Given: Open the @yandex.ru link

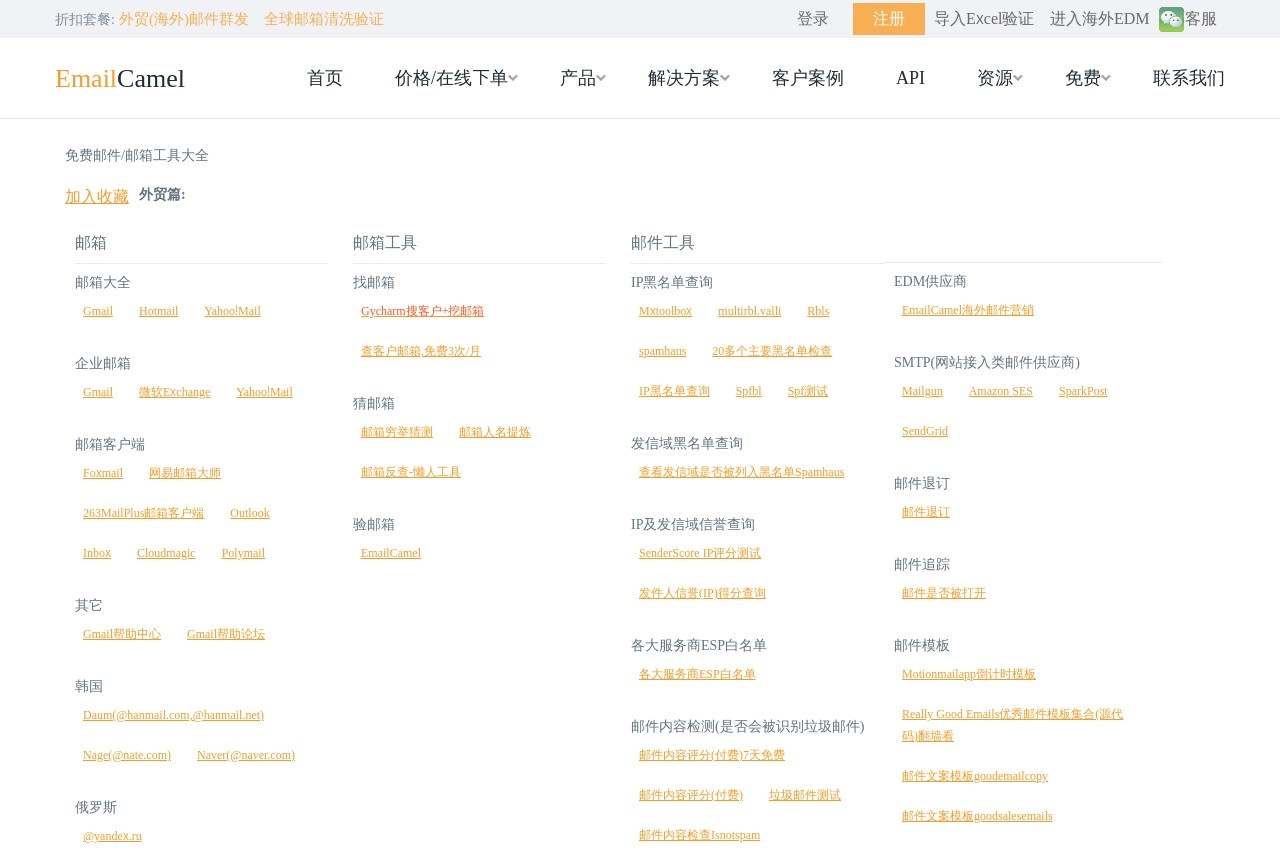Looking at the screenshot, I should tap(113, 836).
